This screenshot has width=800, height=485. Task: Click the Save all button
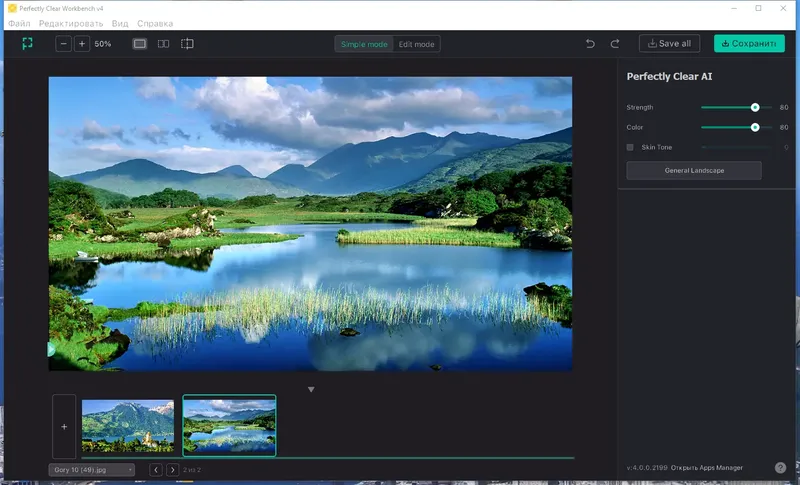[670, 44]
